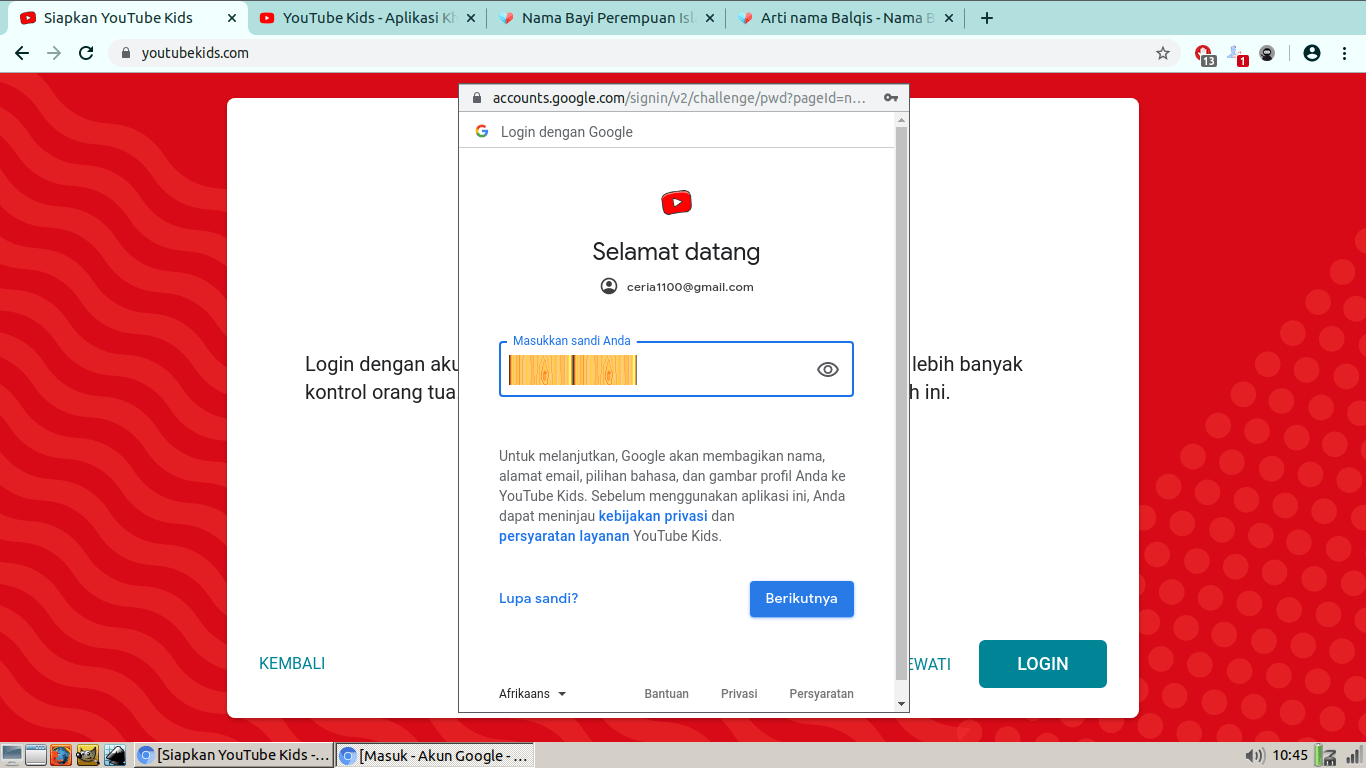Switch to the Siapkan YouTube Kids tab

pyautogui.click(x=125, y=18)
